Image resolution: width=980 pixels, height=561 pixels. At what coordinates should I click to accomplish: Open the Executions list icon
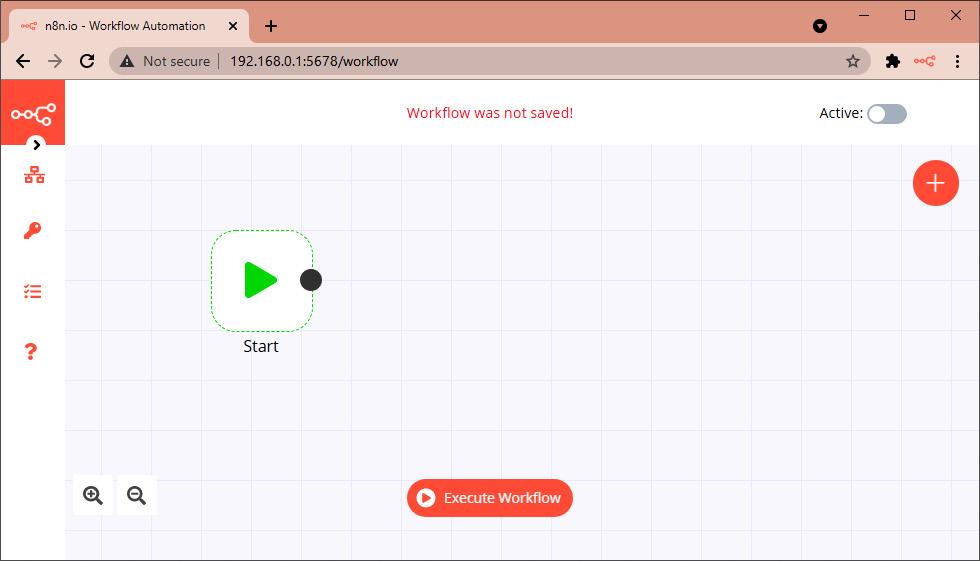32,291
